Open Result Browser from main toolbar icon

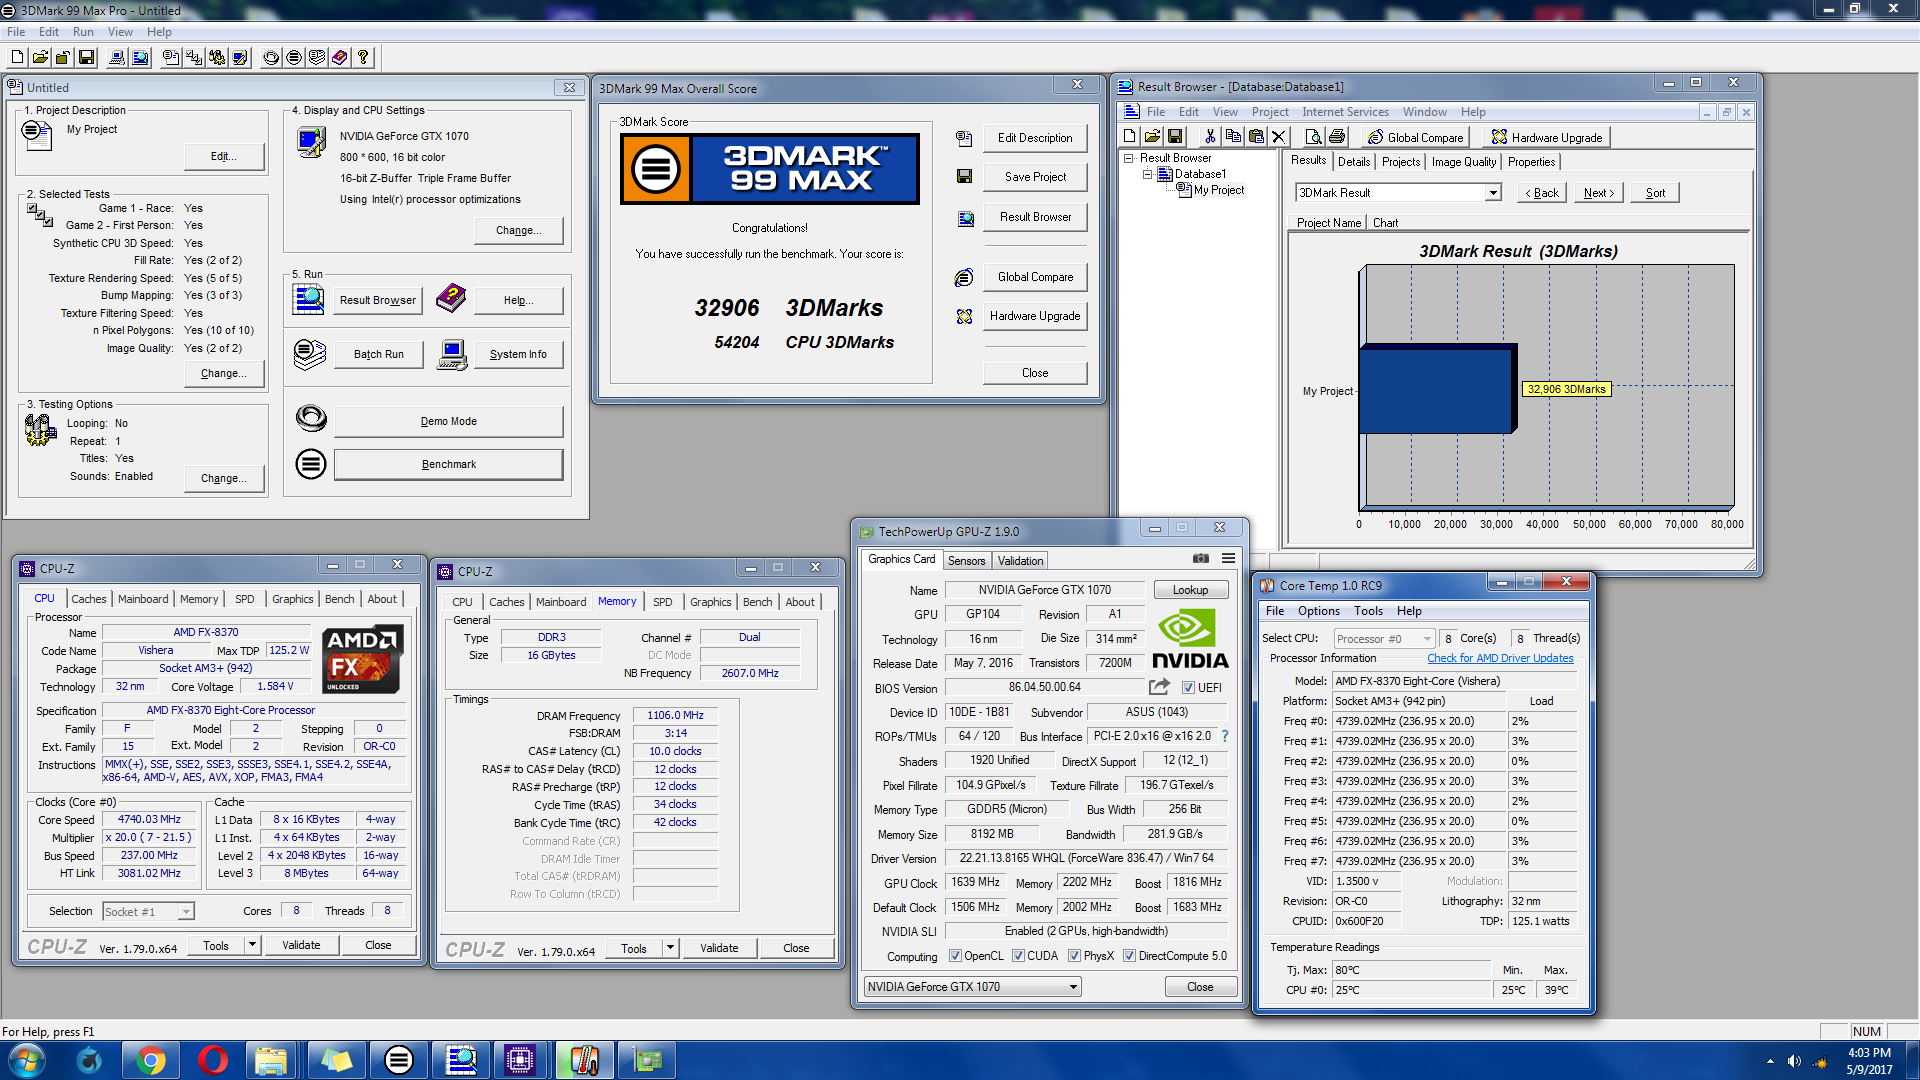[140, 58]
